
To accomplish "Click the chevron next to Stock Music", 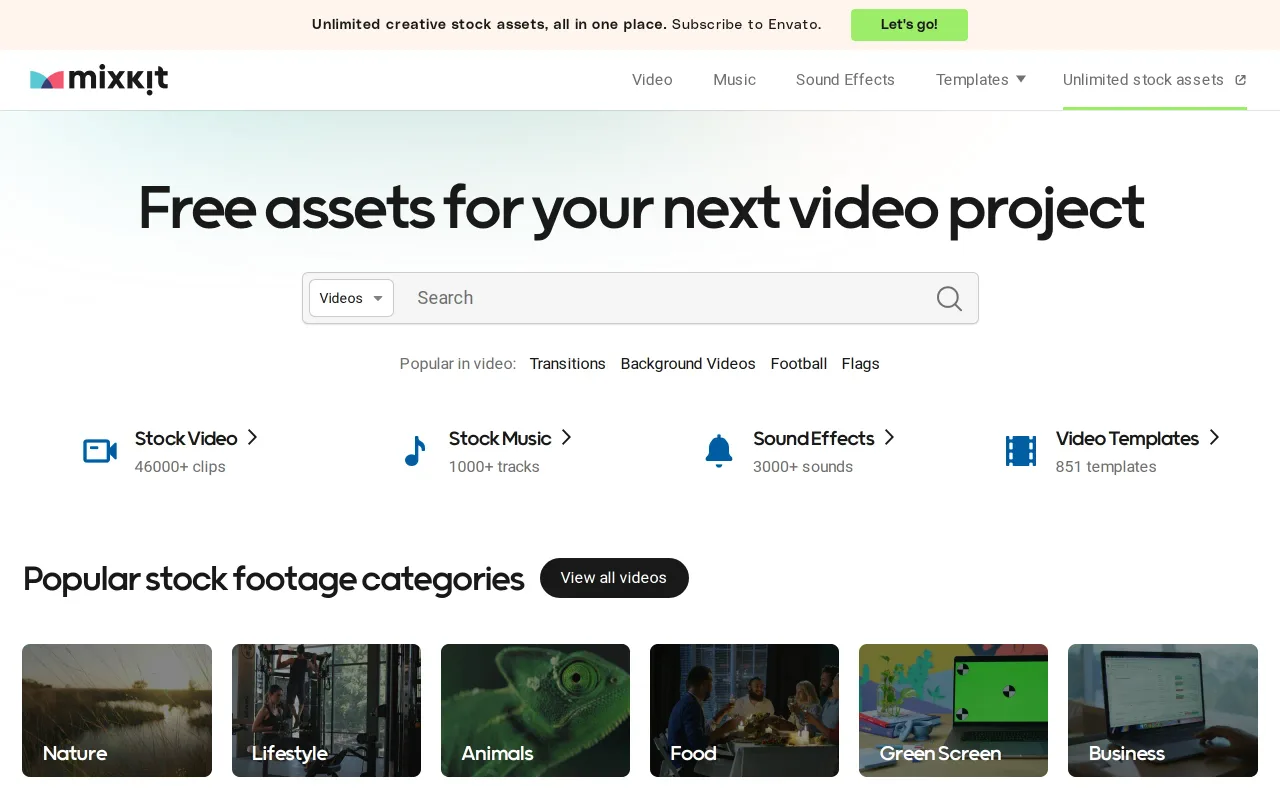I will pyautogui.click(x=566, y=437).
